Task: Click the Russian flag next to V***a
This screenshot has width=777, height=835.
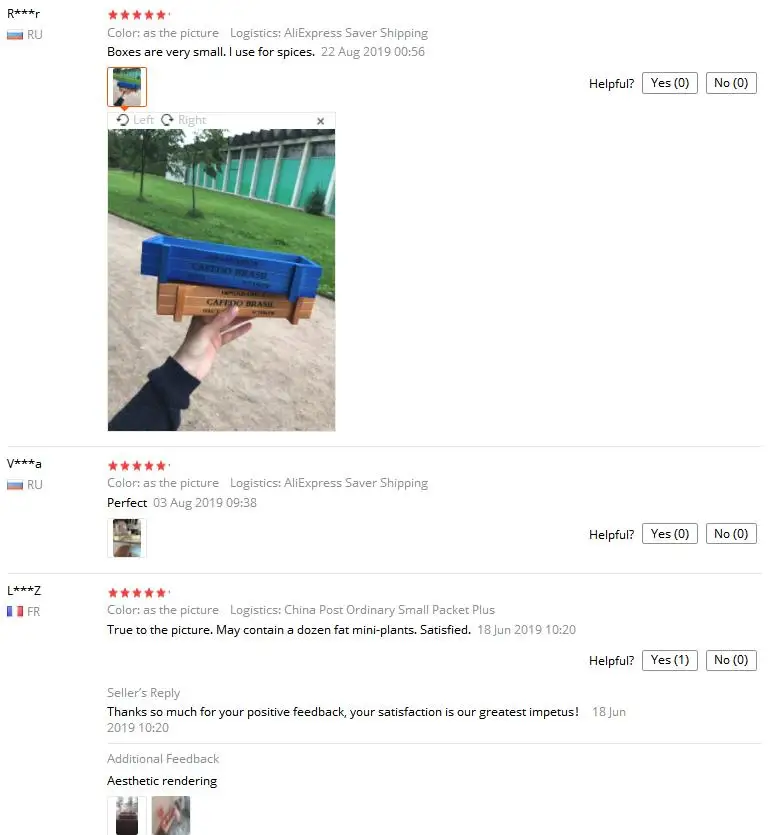Action: [15, 485]
